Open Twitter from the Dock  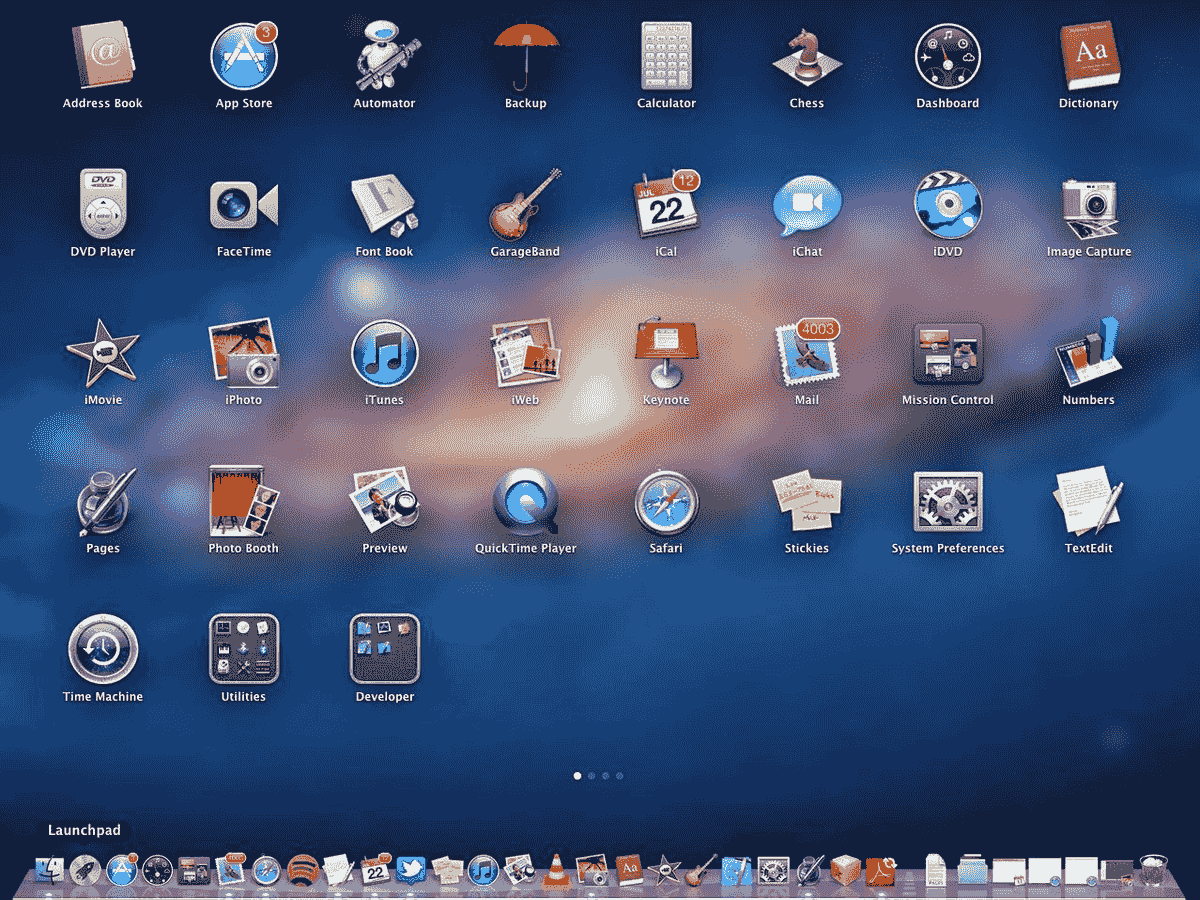coord(413,868)
